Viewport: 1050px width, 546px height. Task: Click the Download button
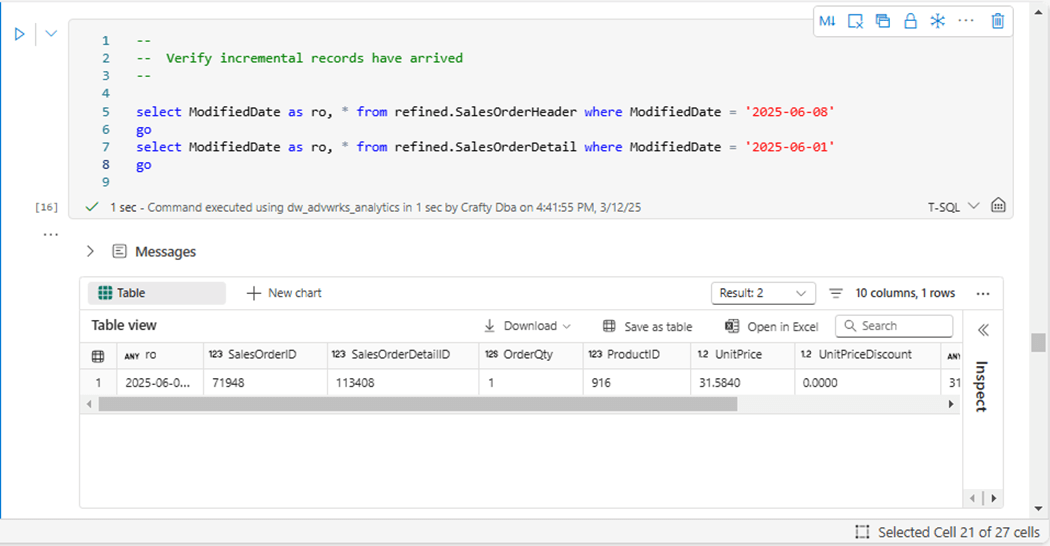pos(527,326)
